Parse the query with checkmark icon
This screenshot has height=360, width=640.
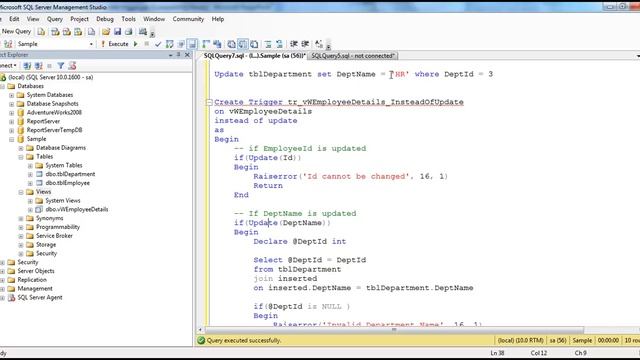pos(158,44)
